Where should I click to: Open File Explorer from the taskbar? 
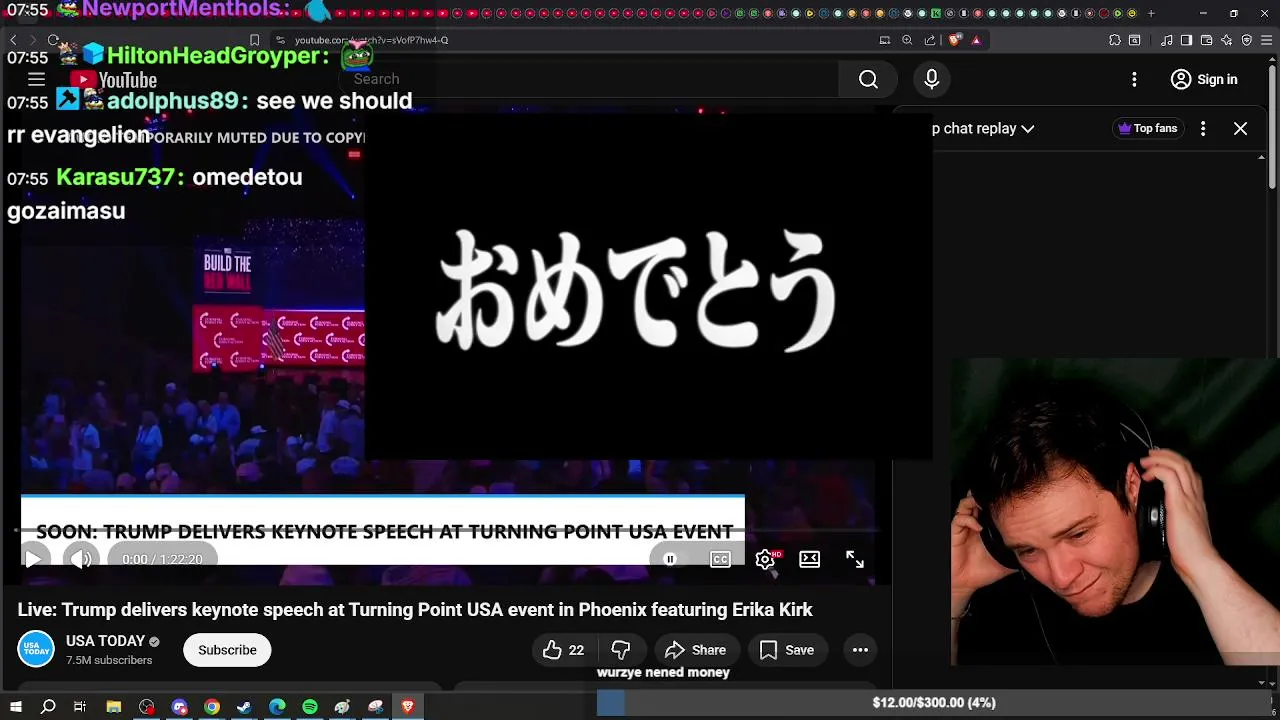[x=114, y=707]
